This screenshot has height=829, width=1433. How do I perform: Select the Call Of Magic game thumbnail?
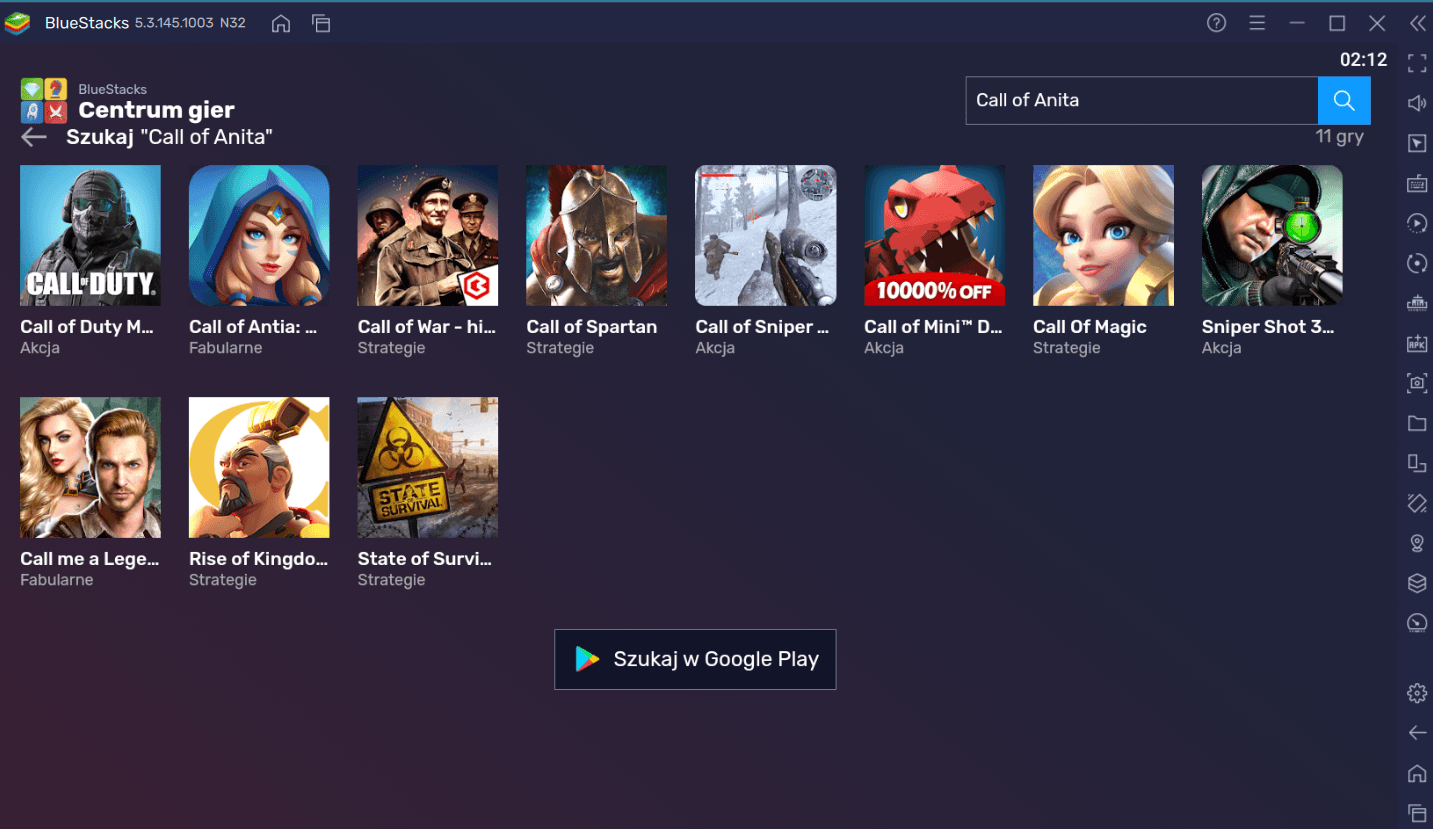(1104, 235)
